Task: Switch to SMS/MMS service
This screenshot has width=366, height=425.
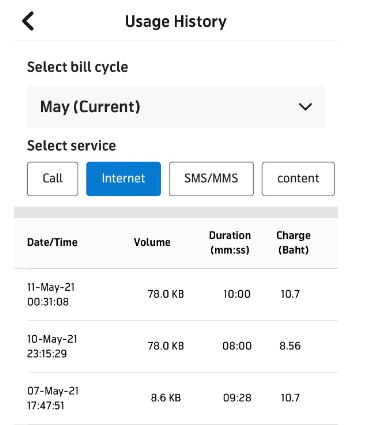Action: [211, 179]
